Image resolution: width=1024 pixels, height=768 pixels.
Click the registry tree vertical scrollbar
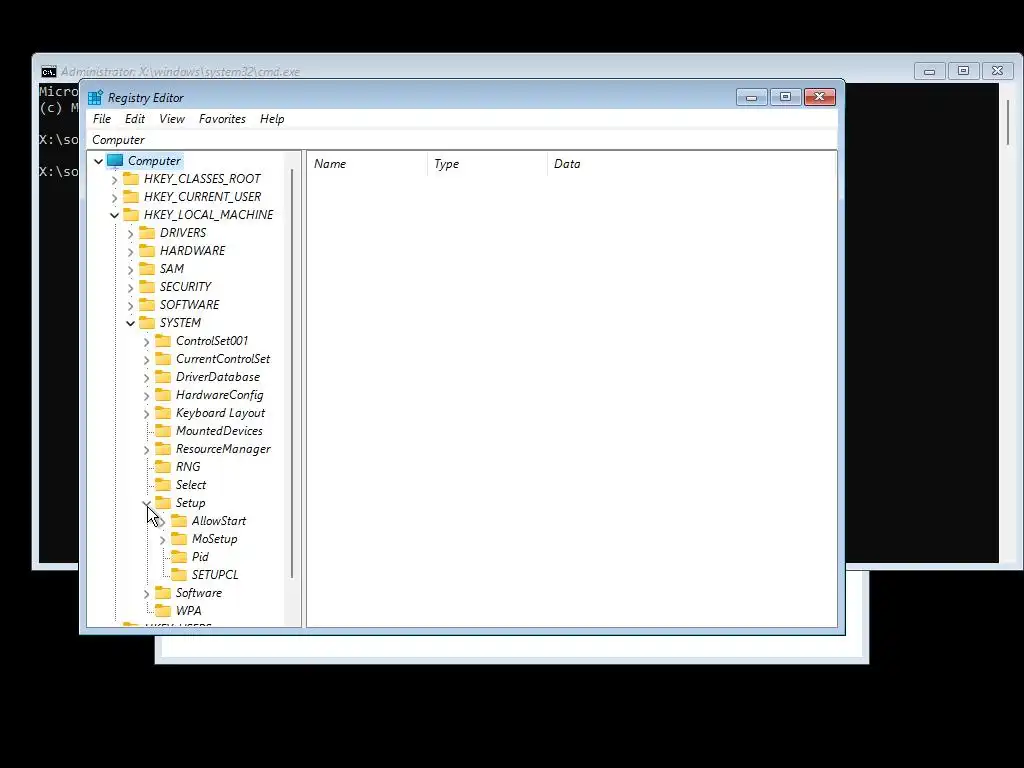click(x=291, y=374)
